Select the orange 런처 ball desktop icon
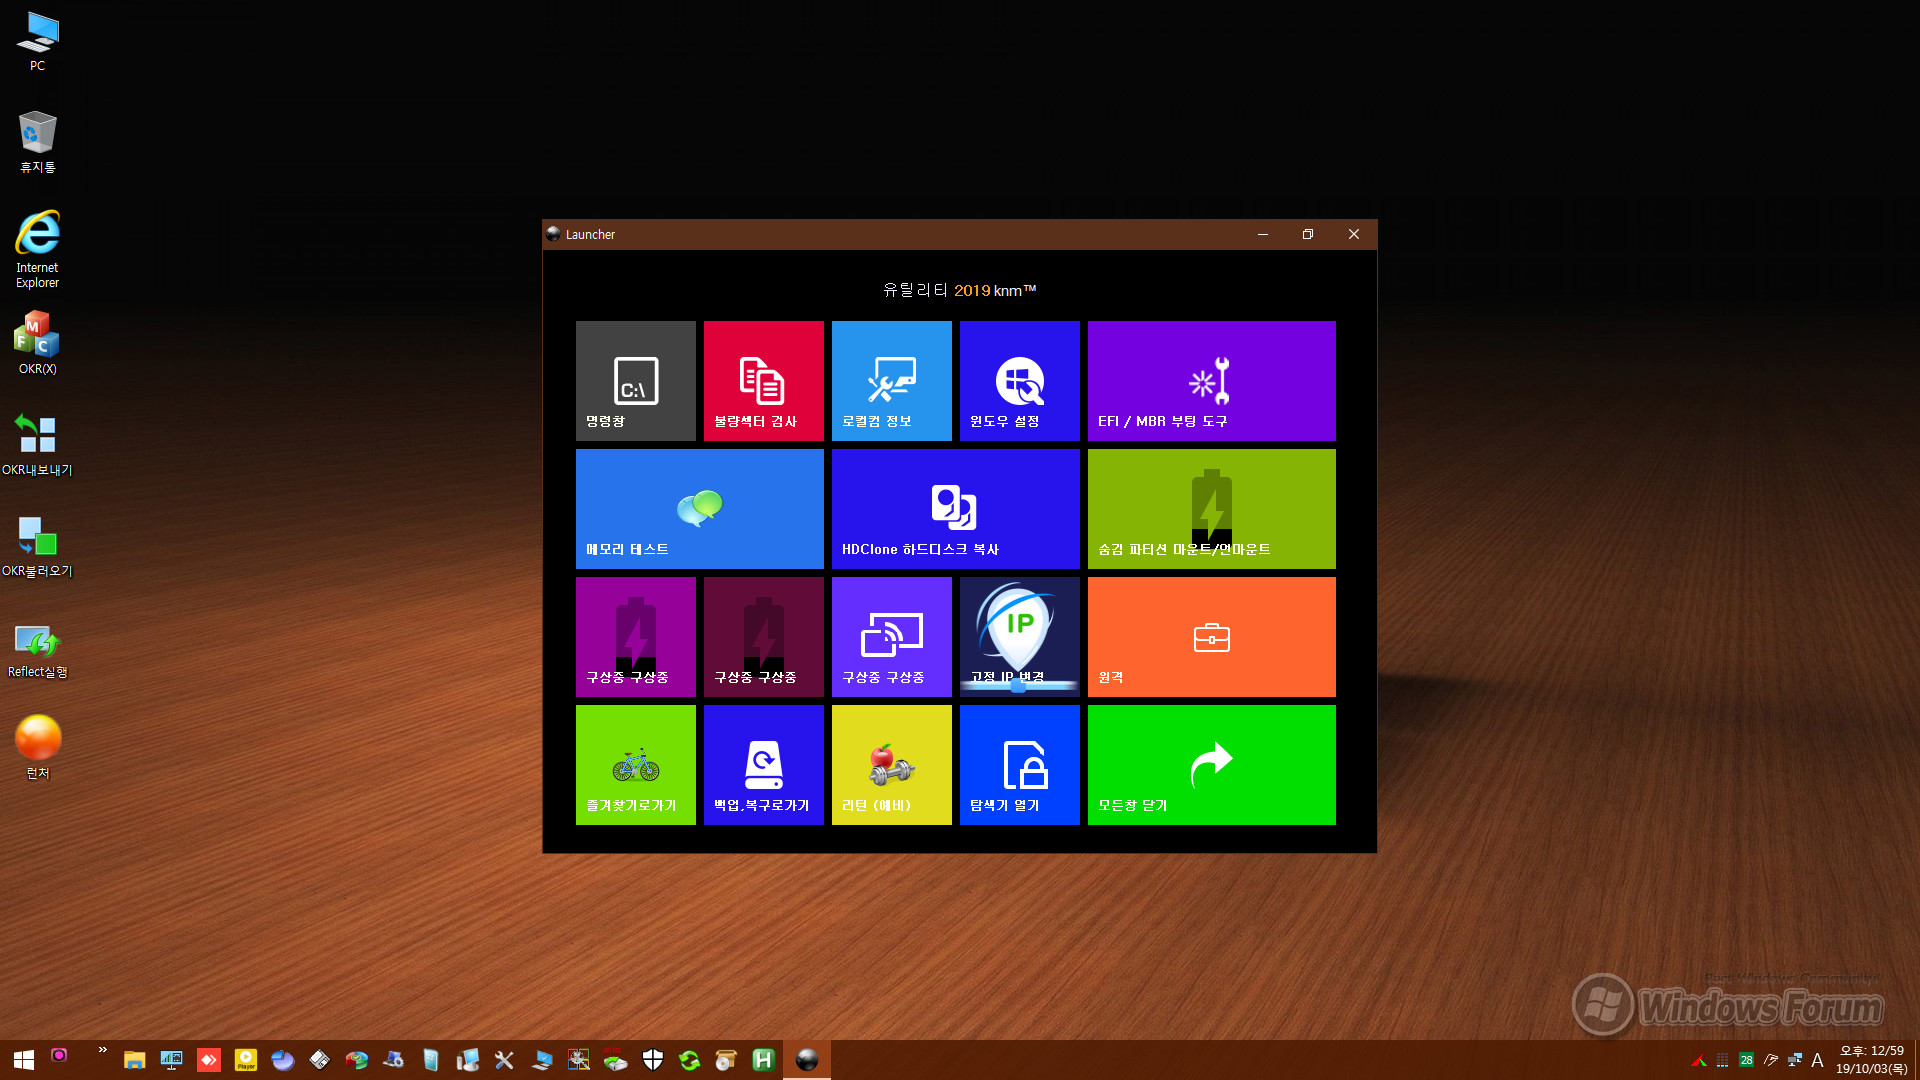The image size is (1920, 1080). pos(37,748)
